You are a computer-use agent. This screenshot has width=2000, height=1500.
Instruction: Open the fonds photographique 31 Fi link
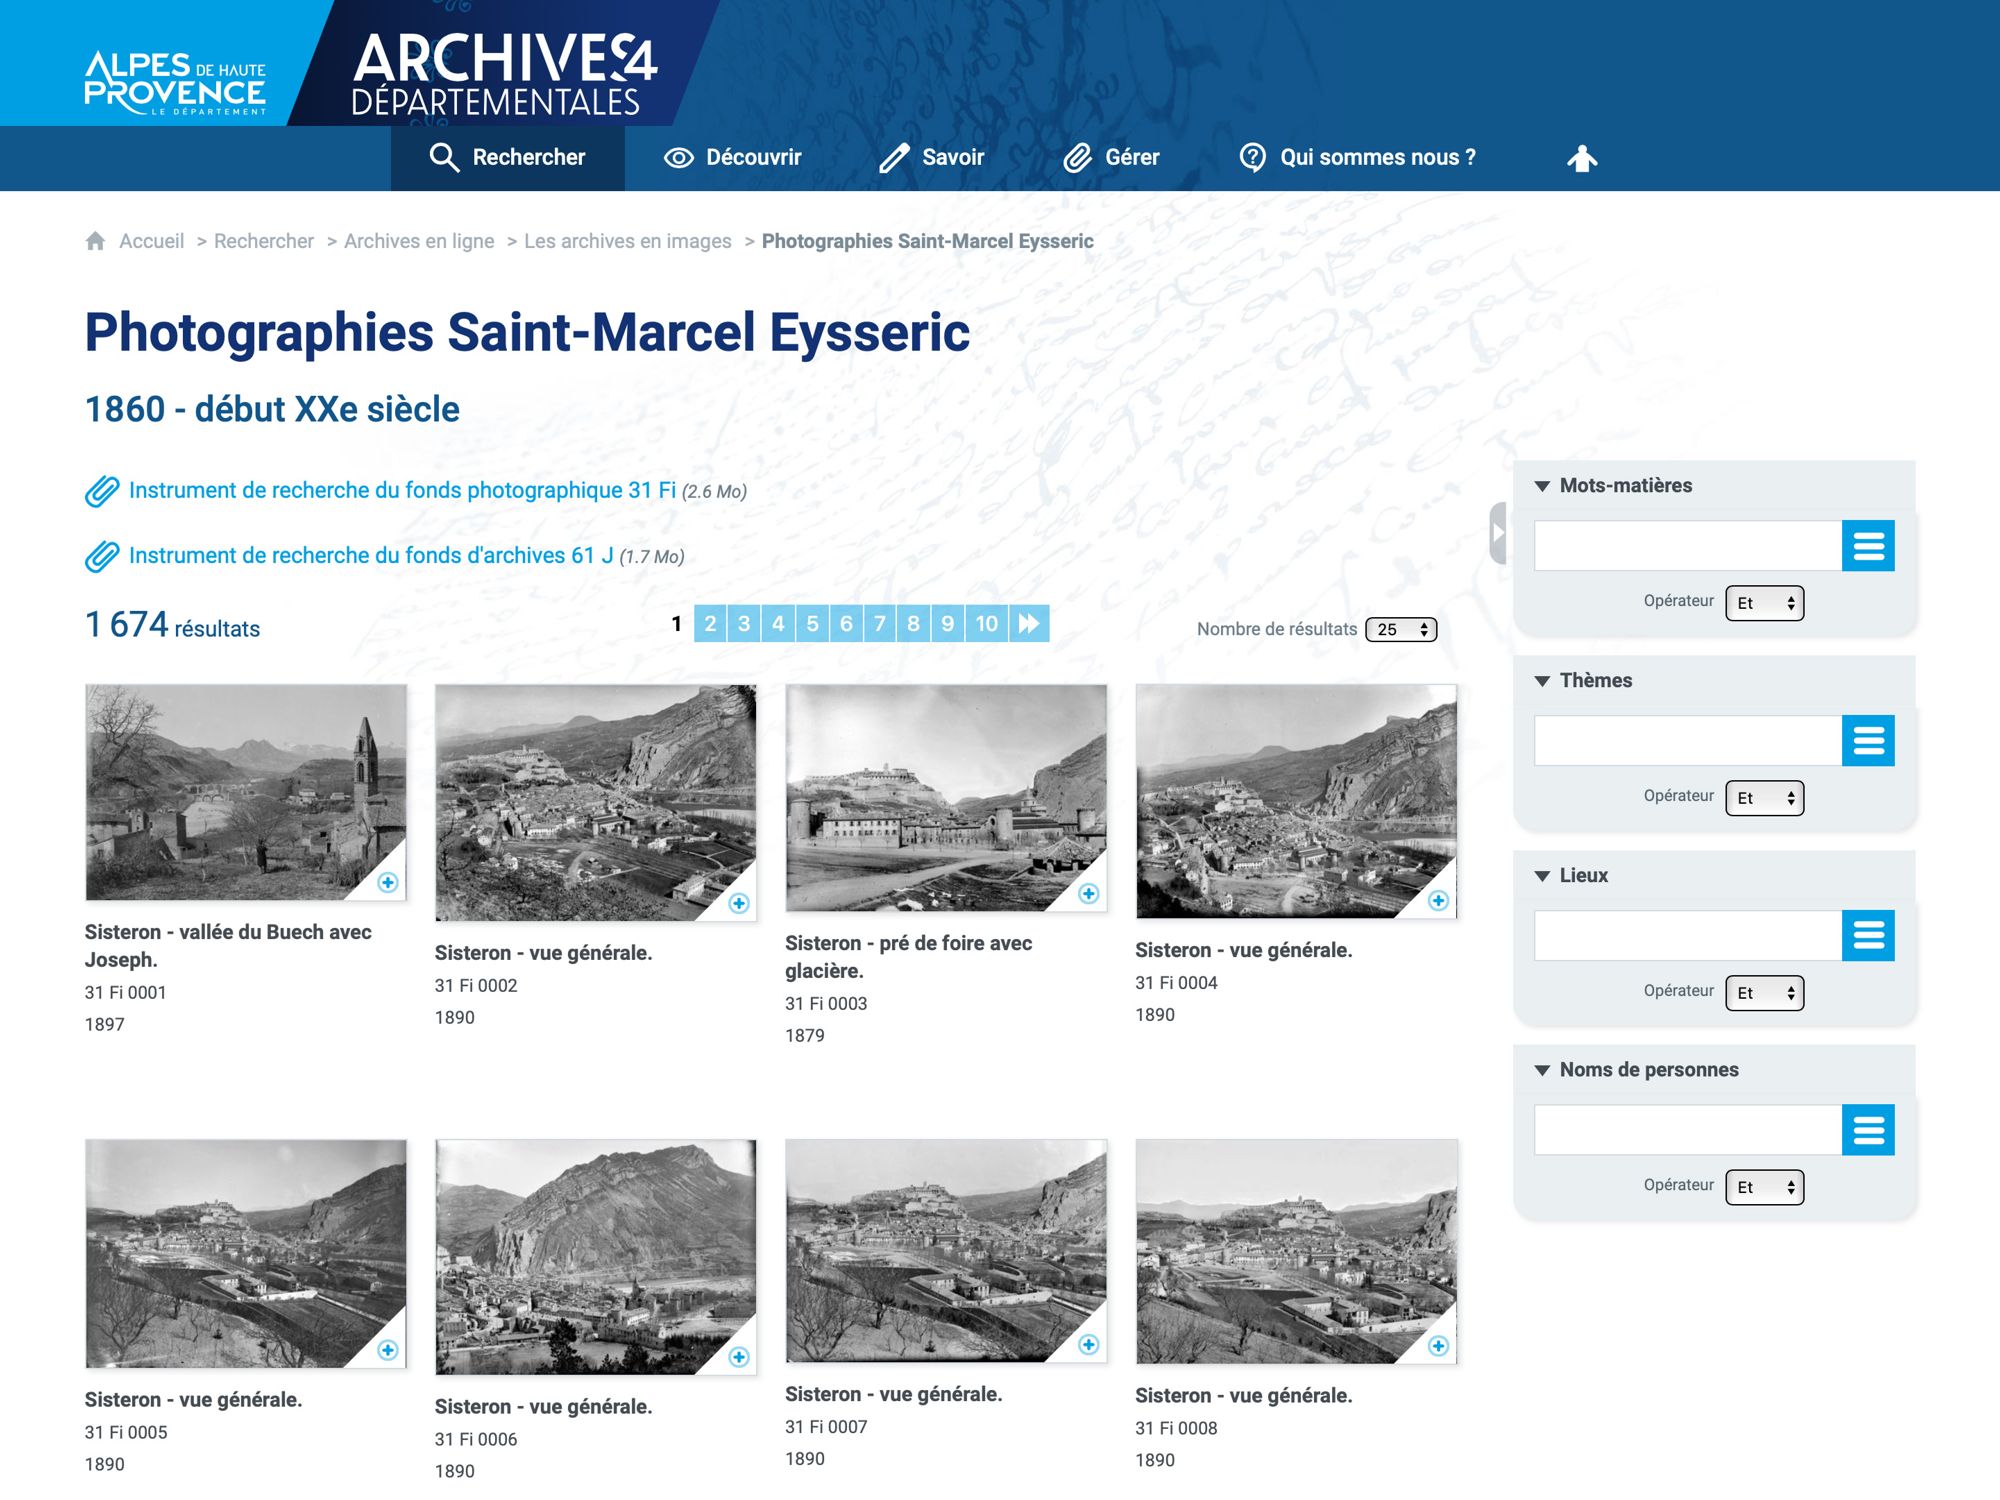[x=402, y=490]
